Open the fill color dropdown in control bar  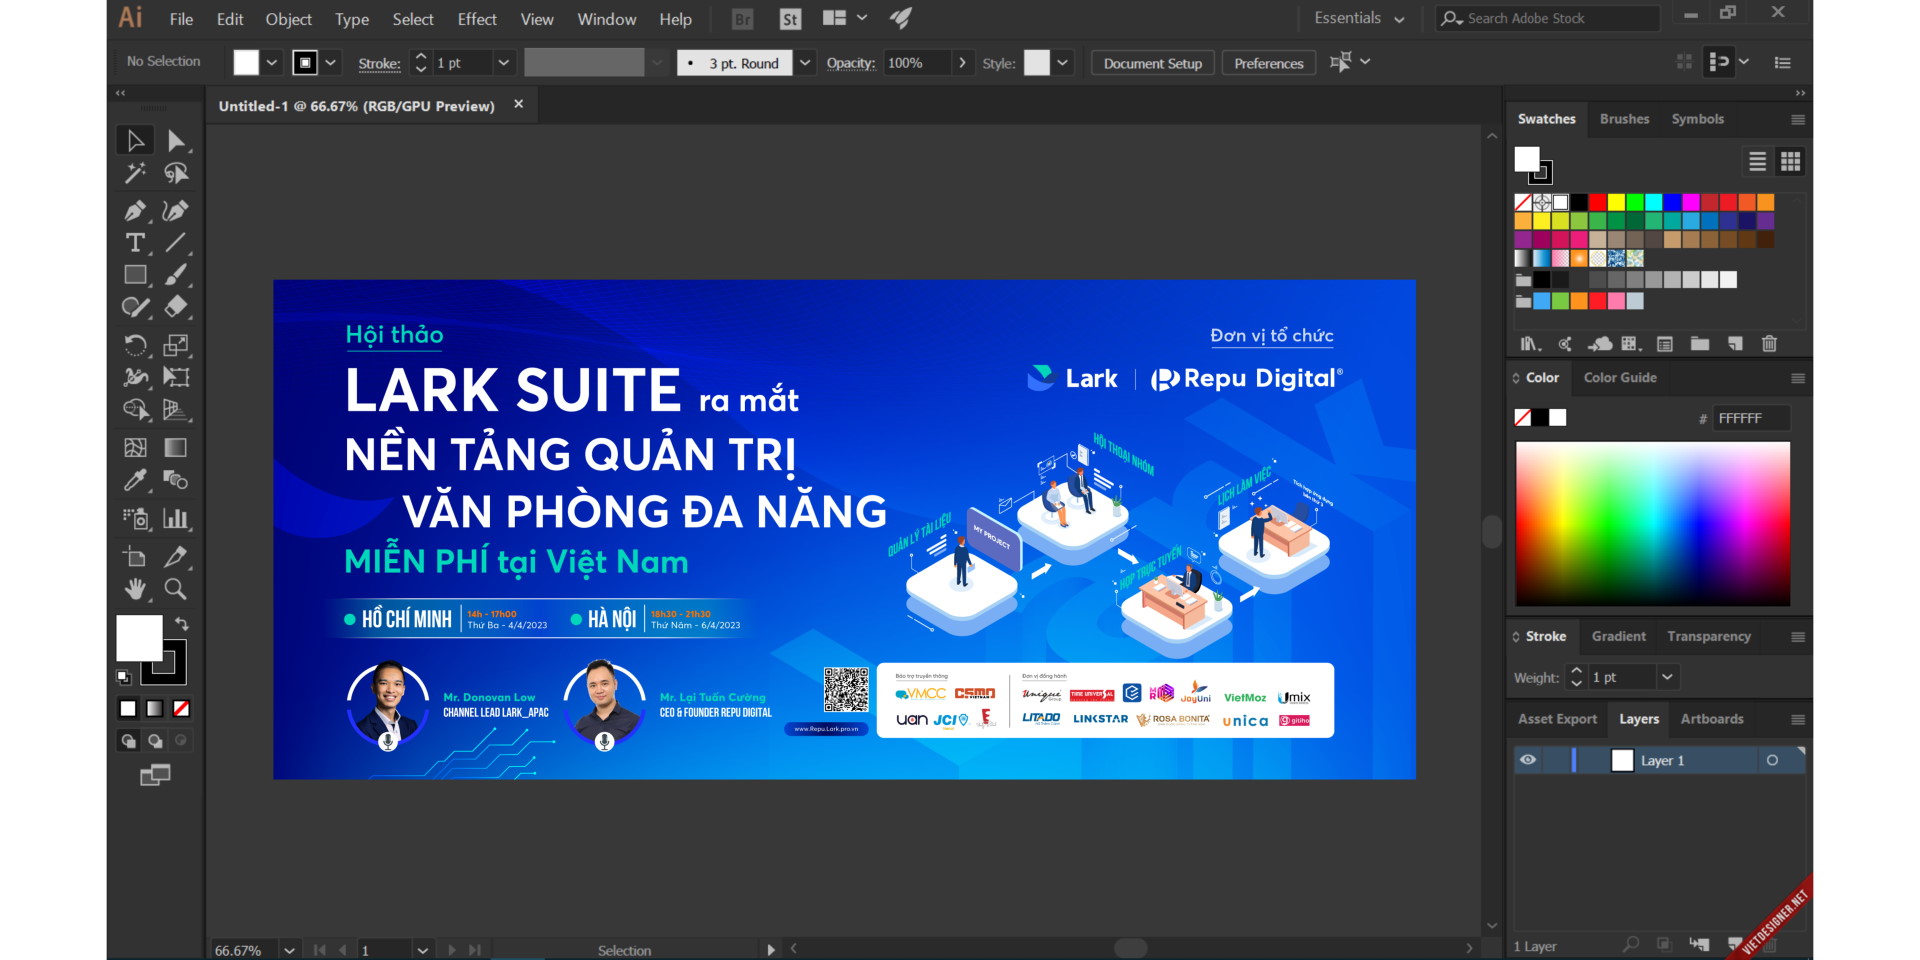click(271, 62)
